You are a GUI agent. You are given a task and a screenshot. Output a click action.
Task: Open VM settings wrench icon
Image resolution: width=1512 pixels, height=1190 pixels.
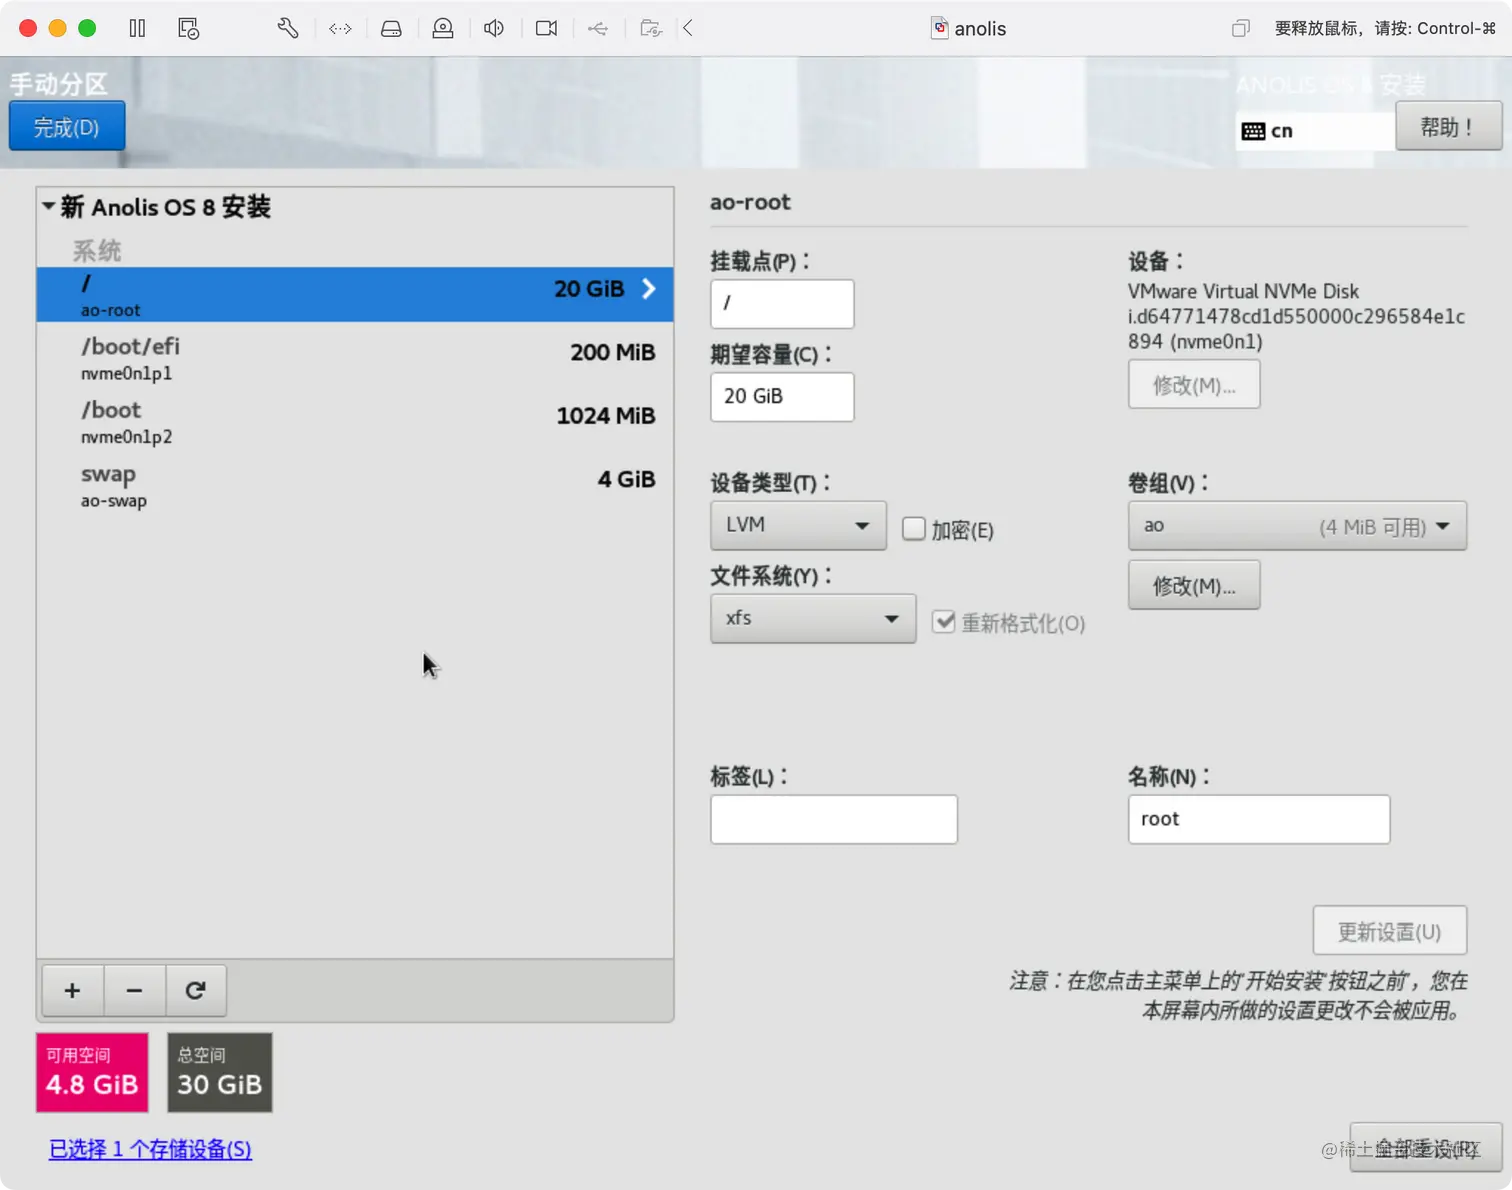288,28
